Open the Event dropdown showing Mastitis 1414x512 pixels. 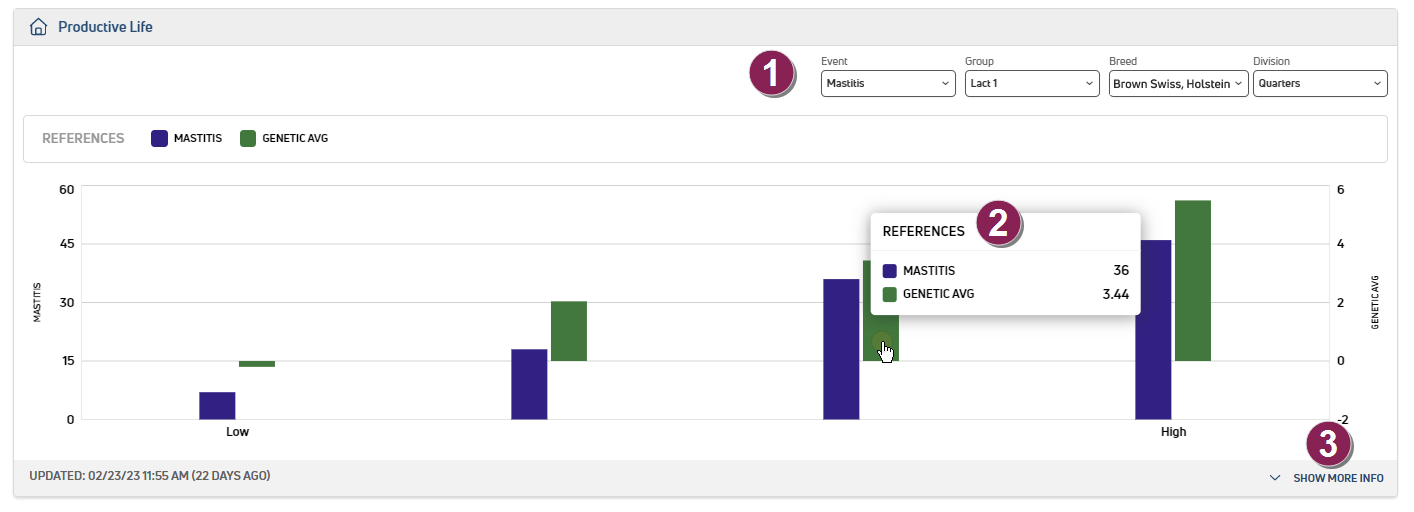(887, 84)
